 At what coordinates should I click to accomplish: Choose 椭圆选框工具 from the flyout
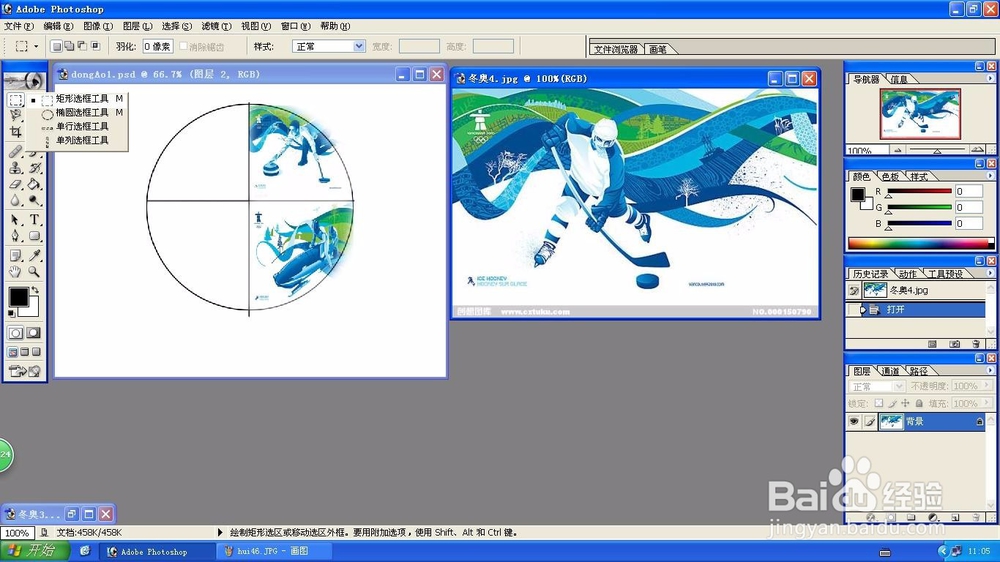point(82,112)
